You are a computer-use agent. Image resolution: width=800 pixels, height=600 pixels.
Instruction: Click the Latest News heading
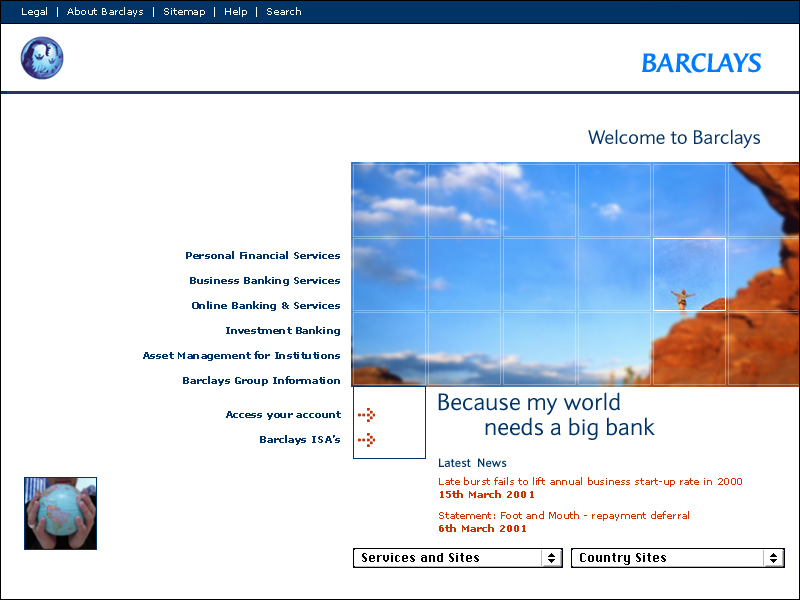click(472, 463)
